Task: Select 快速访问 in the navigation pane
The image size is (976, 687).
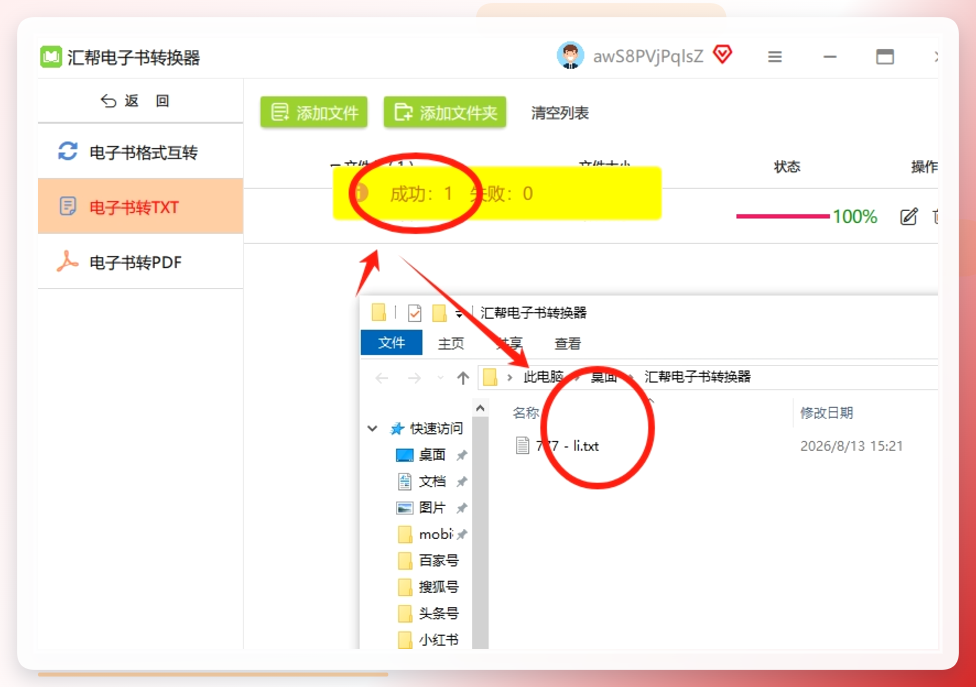Action: coord(436,428)
